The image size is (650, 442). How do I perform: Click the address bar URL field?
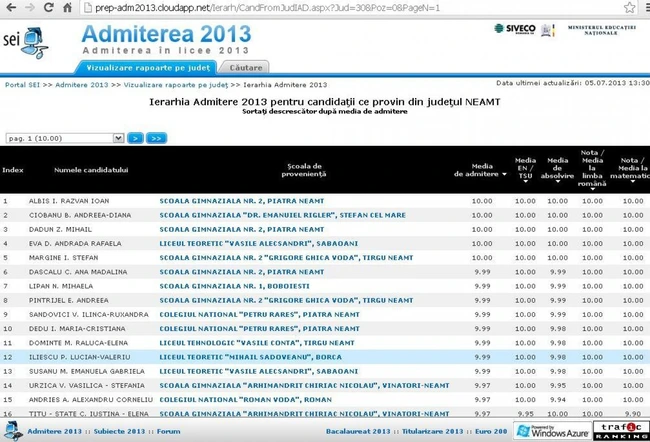352,7
